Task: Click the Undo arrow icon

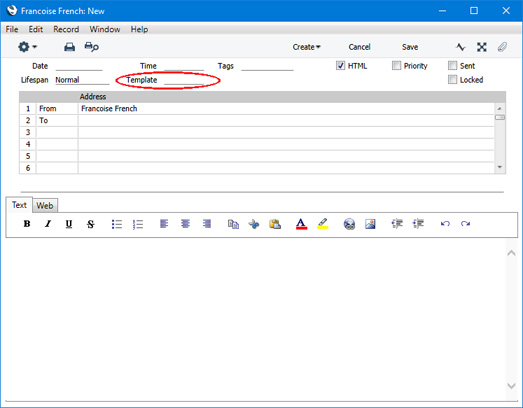Action: coord(445,224)
